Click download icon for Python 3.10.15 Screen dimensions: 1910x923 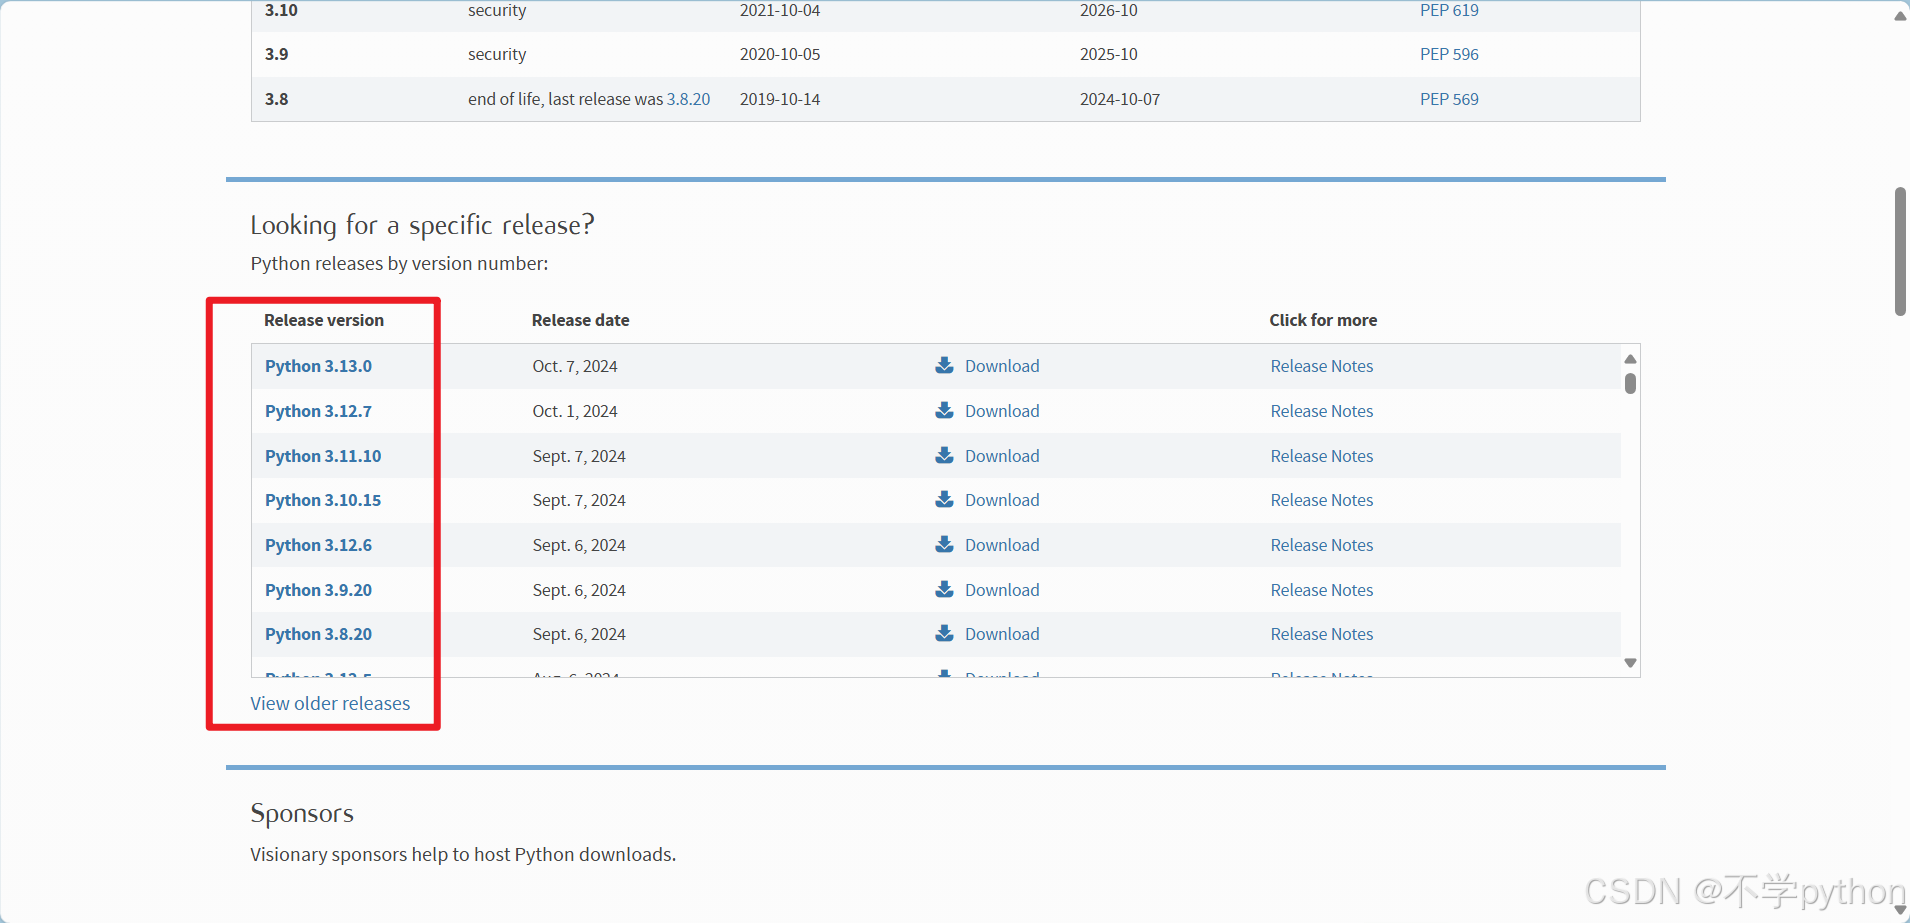click(x=944, y=499)
